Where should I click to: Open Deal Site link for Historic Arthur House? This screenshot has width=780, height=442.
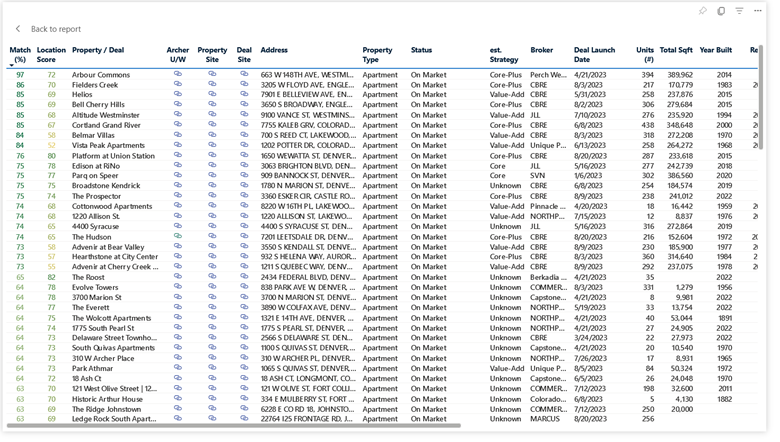click(244, 398)
